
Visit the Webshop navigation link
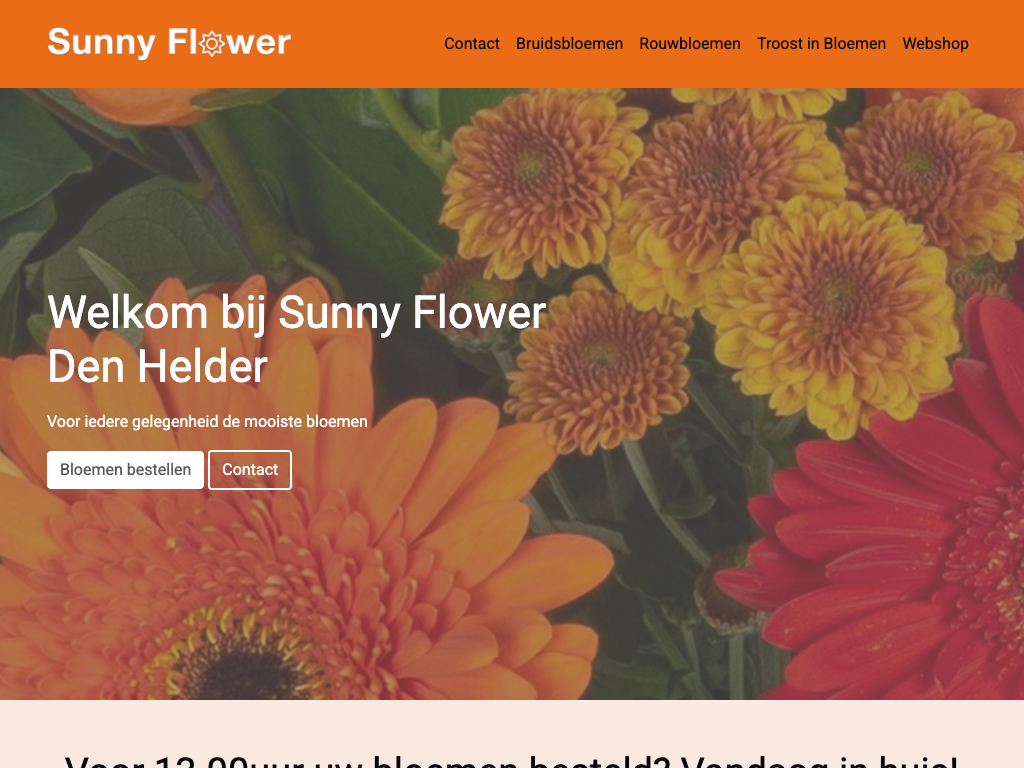[x=935, y=44]
